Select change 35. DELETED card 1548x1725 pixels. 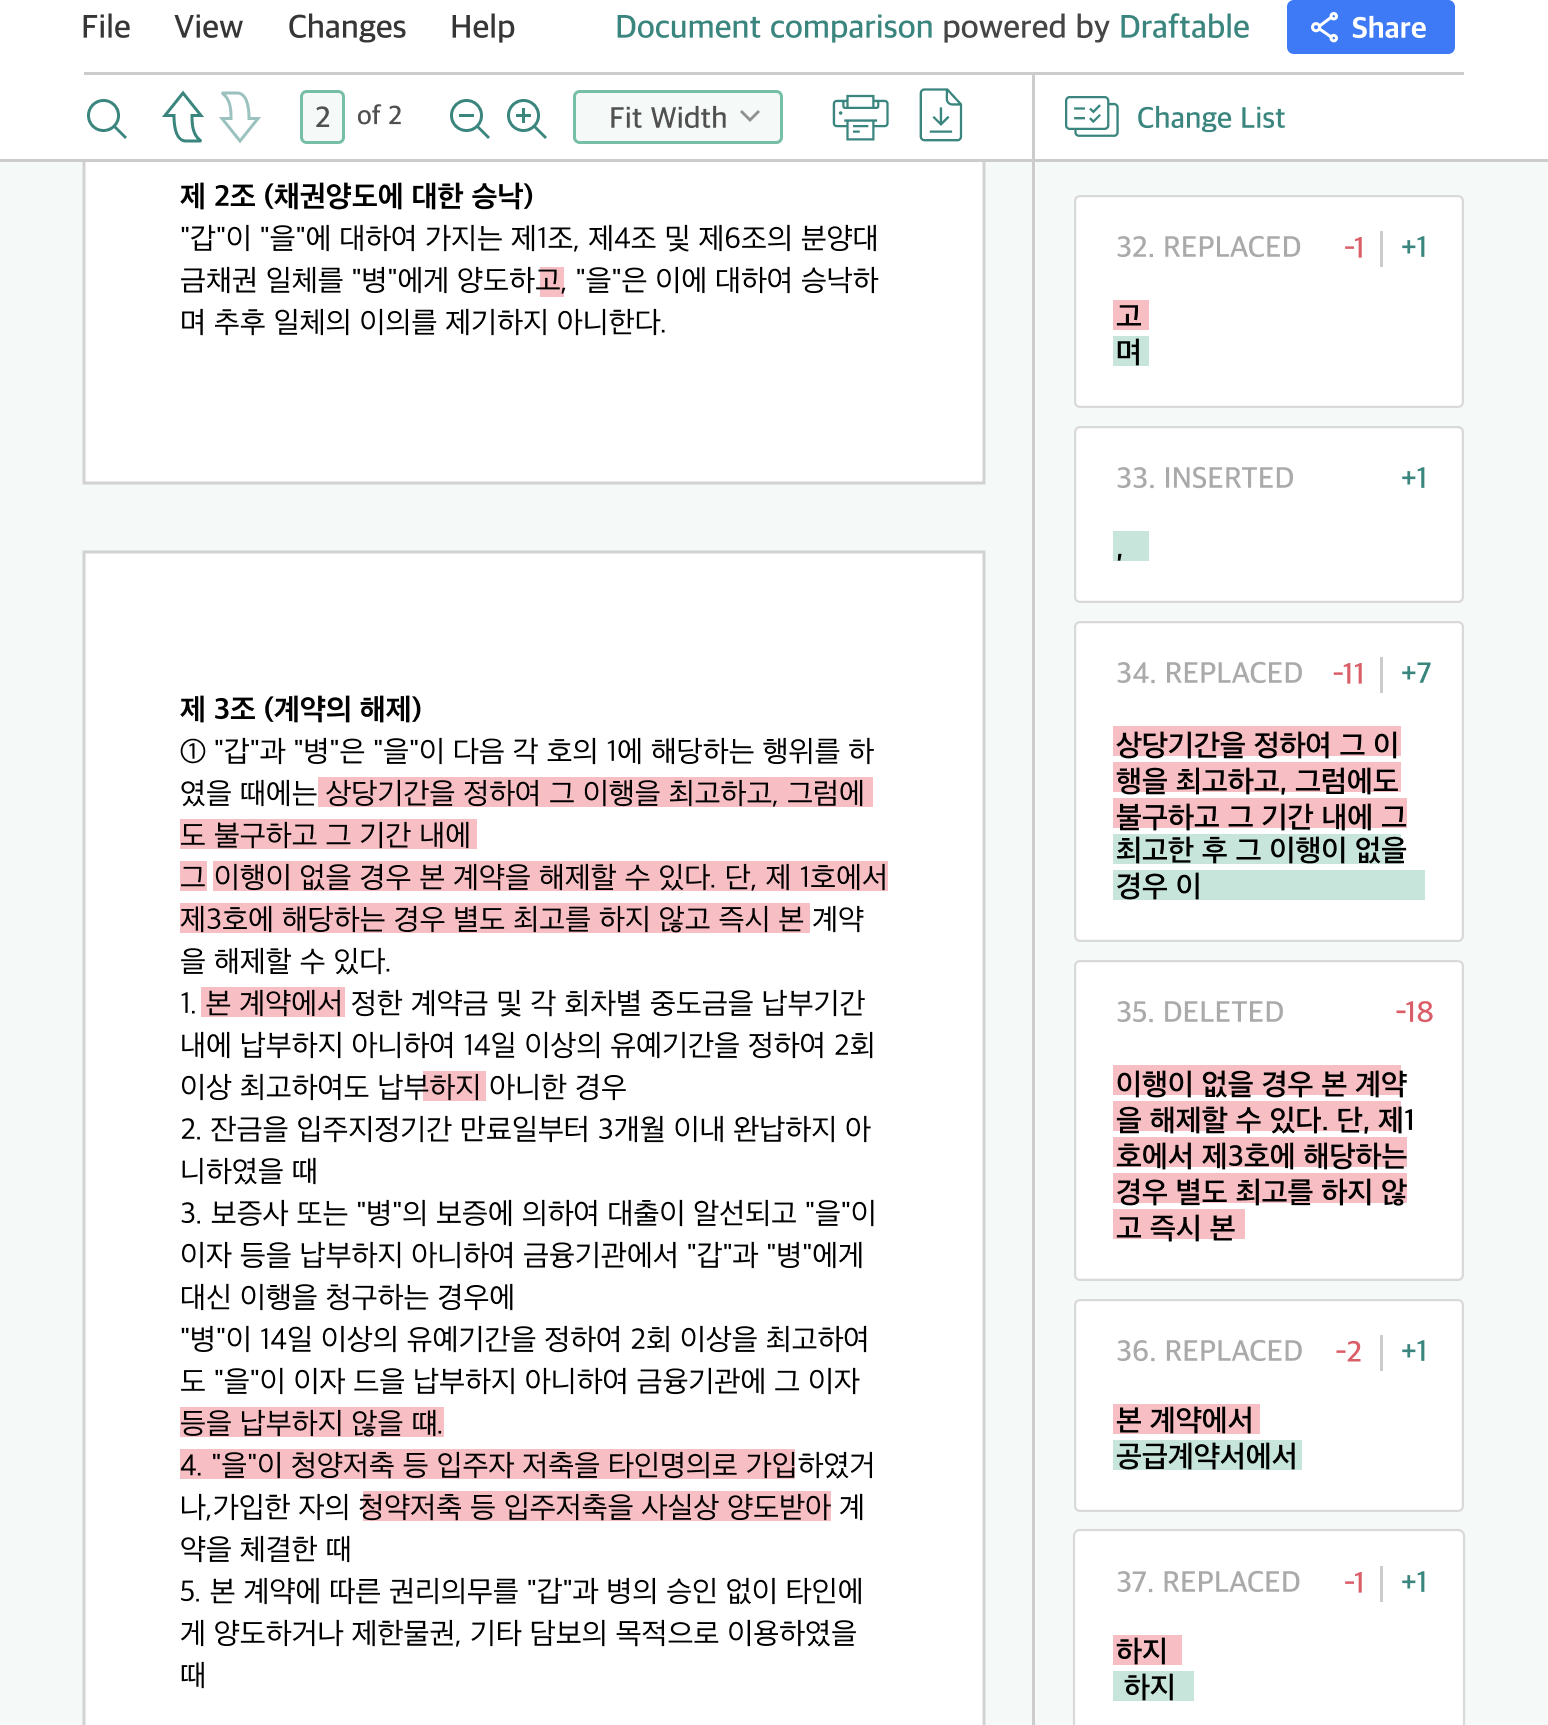1268,1121
